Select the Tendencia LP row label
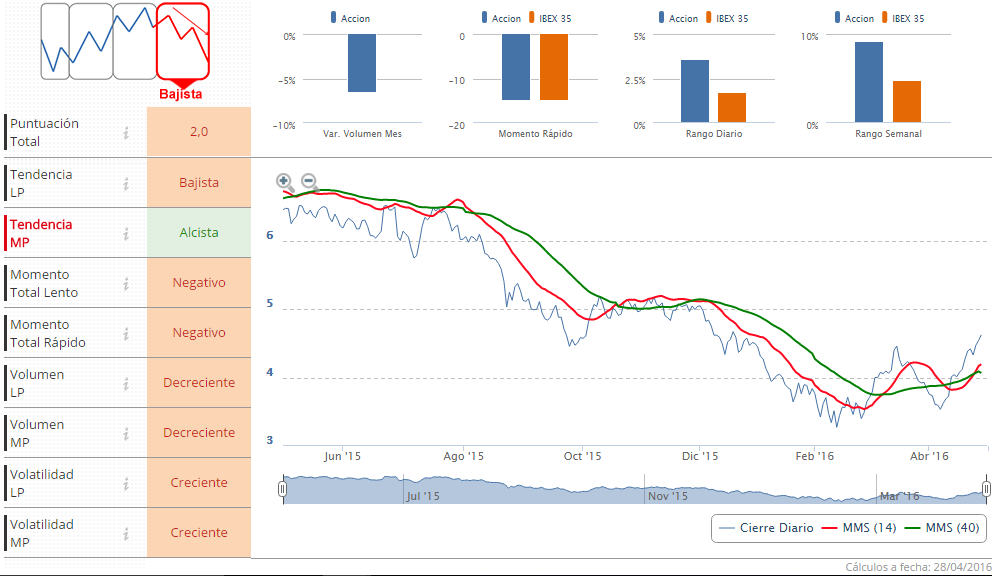Image resolution: width=992 pixels, height=576 pixels. pos(41,183)
